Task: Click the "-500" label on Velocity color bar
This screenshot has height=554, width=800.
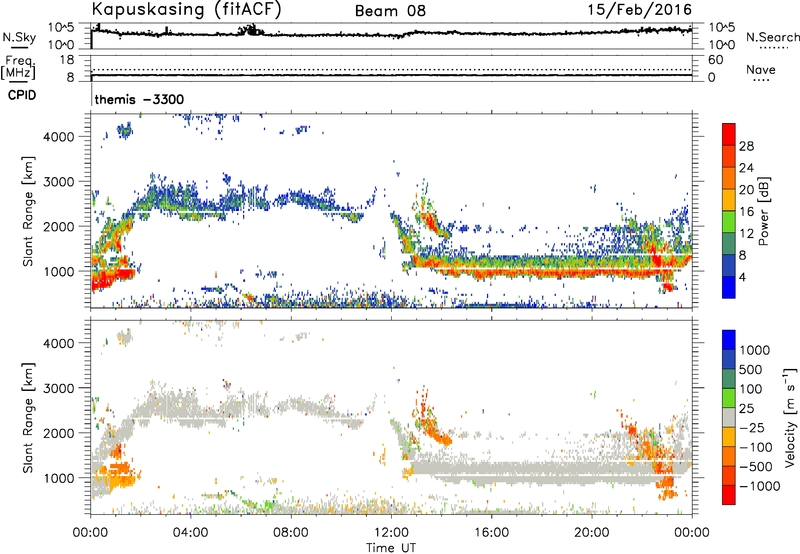Action: tap(756, 467)
